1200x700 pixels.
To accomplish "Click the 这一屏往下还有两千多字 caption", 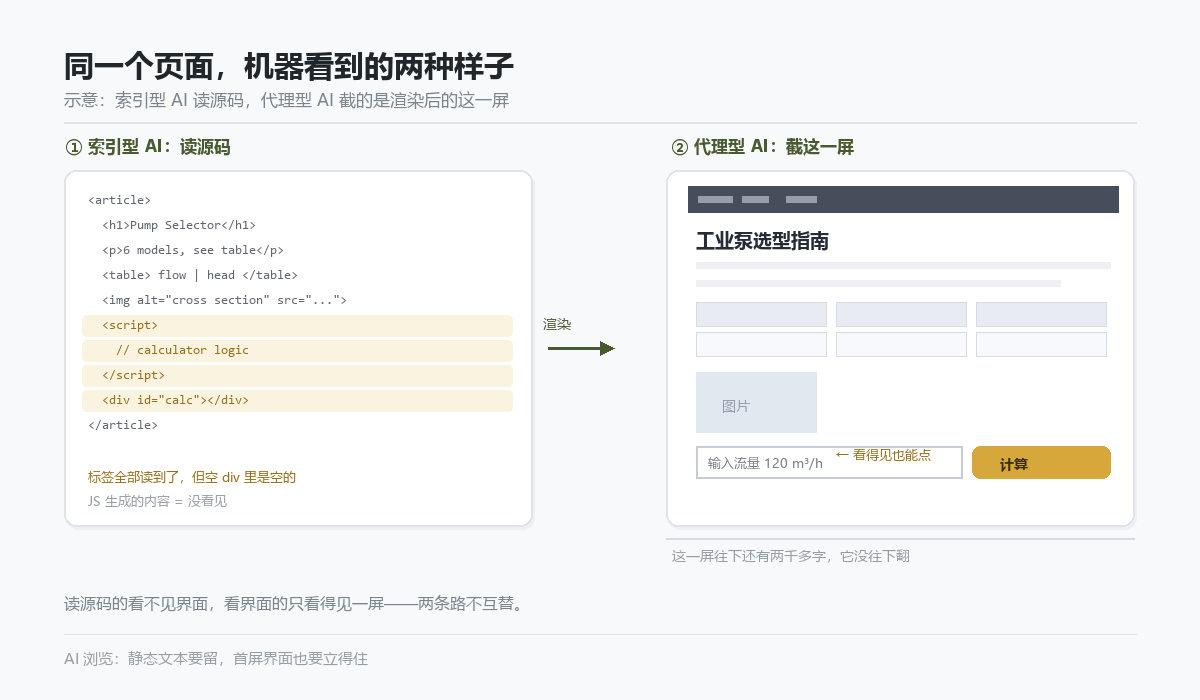I will click(x=790, y=556).
